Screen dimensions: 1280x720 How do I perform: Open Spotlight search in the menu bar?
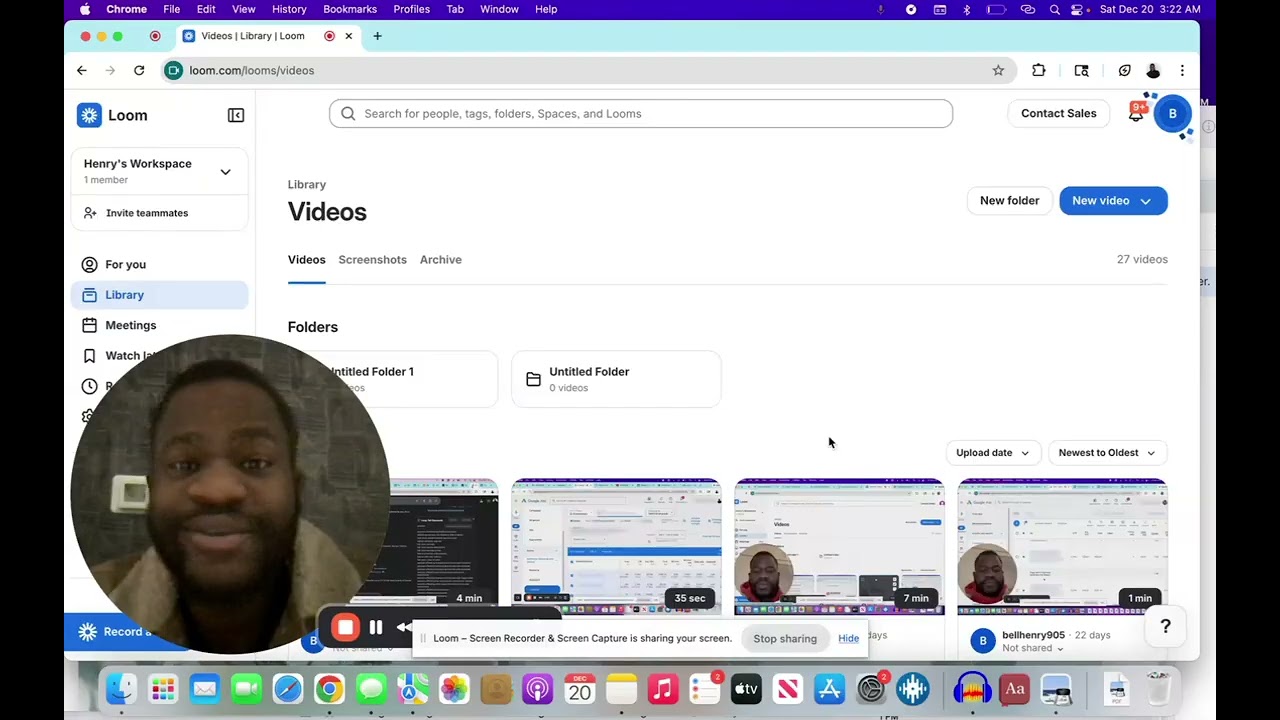tap(1054, 9)
